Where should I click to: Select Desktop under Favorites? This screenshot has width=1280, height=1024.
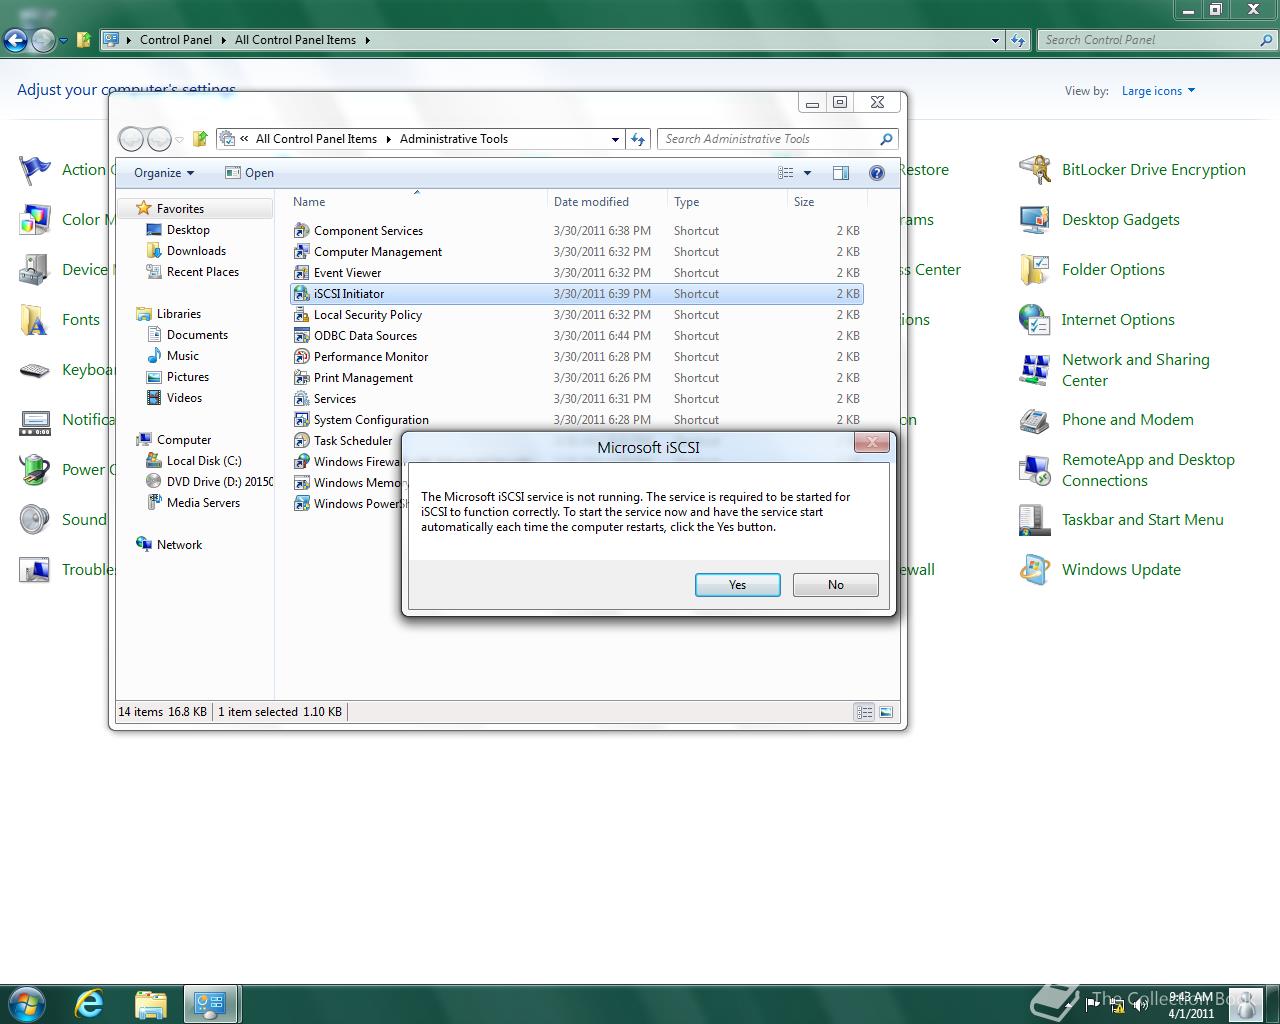[x=188, y=230]
